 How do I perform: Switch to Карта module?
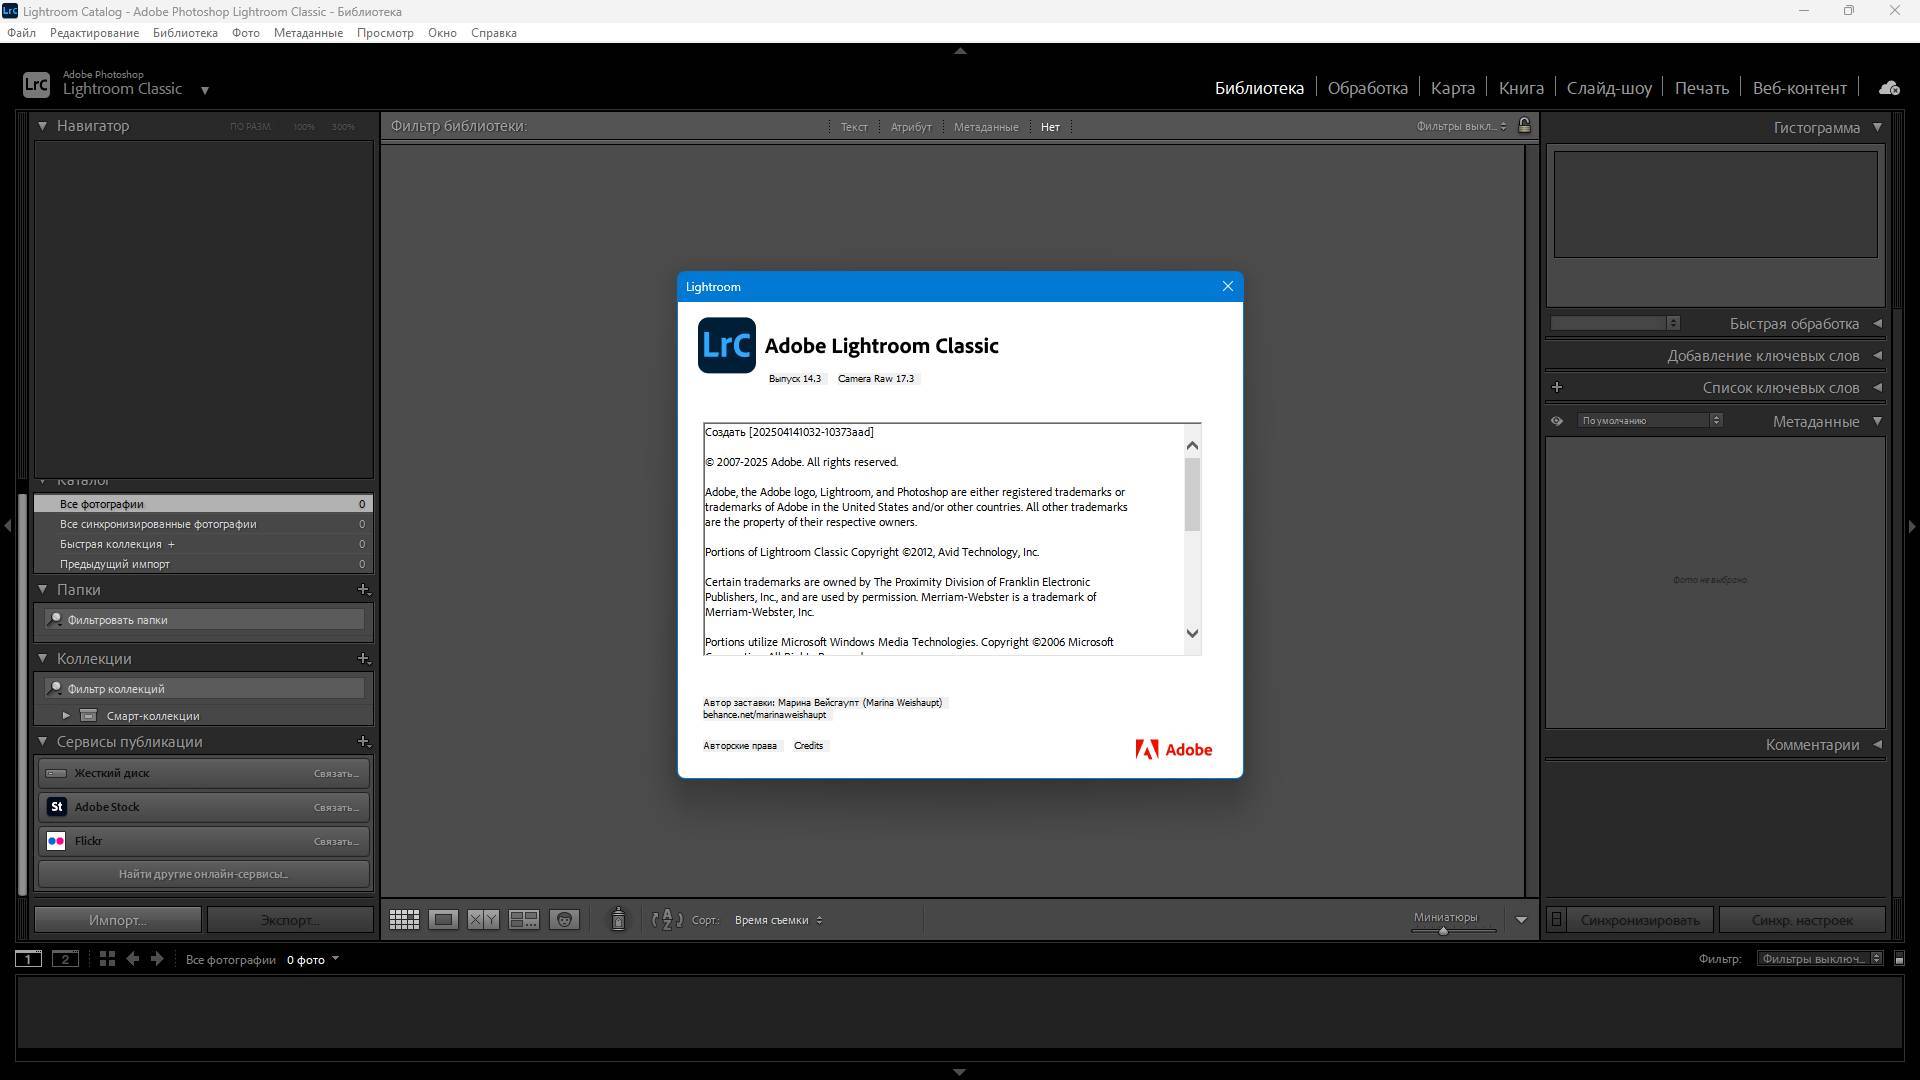(x=1452, y=88)
